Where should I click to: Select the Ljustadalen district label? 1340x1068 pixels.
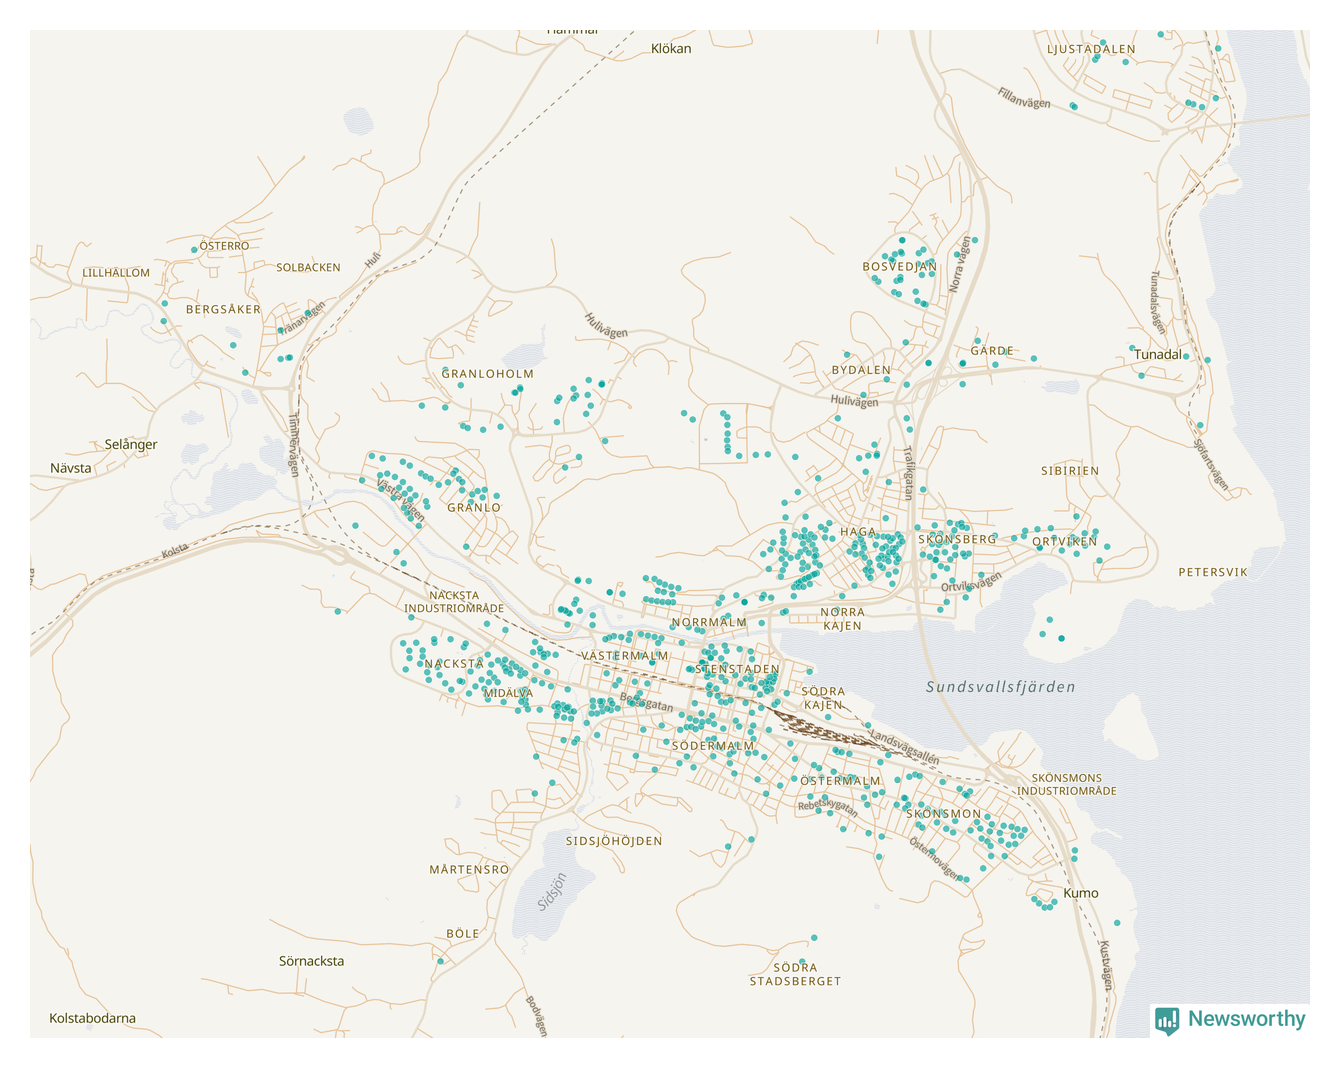point(1091,49)
